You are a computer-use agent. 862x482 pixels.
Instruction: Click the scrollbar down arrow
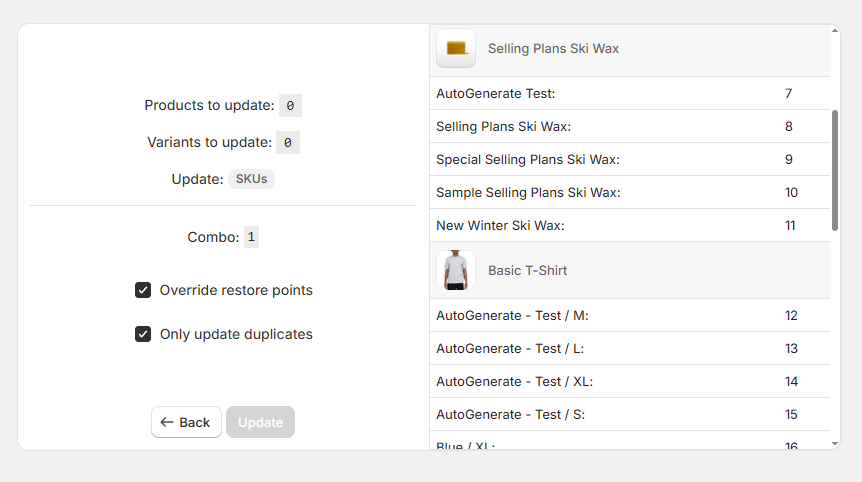click(835, 444)
